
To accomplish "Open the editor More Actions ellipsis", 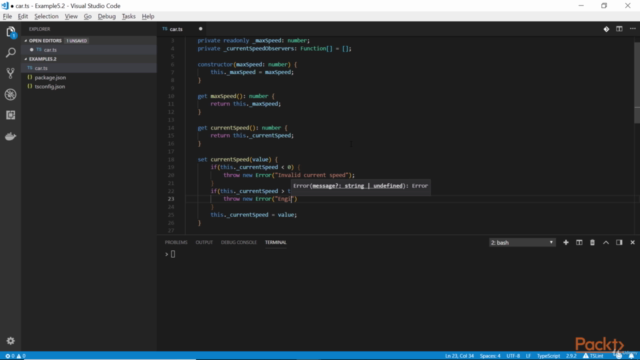I will (x=632, y=29).
